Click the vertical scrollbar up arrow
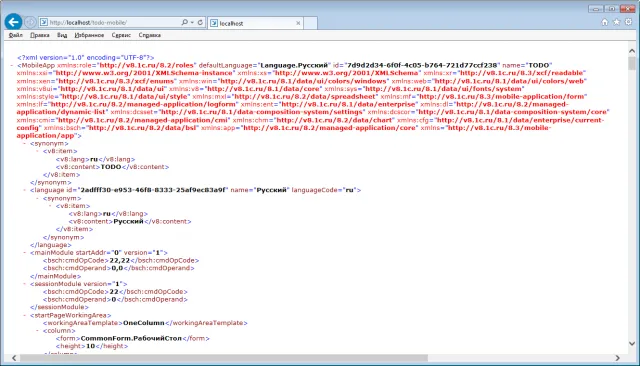This screenshot has height=366, width=640. 632,51
